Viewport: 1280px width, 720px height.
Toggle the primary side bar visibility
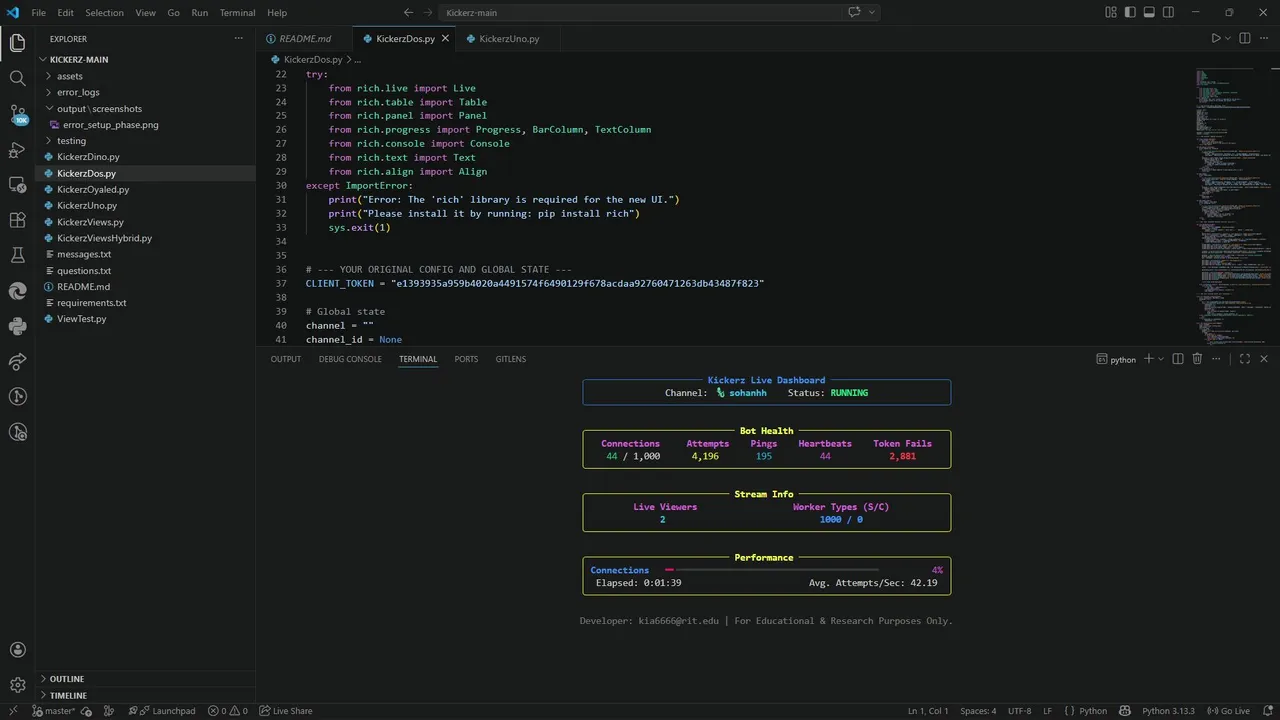pos(1130,13)
